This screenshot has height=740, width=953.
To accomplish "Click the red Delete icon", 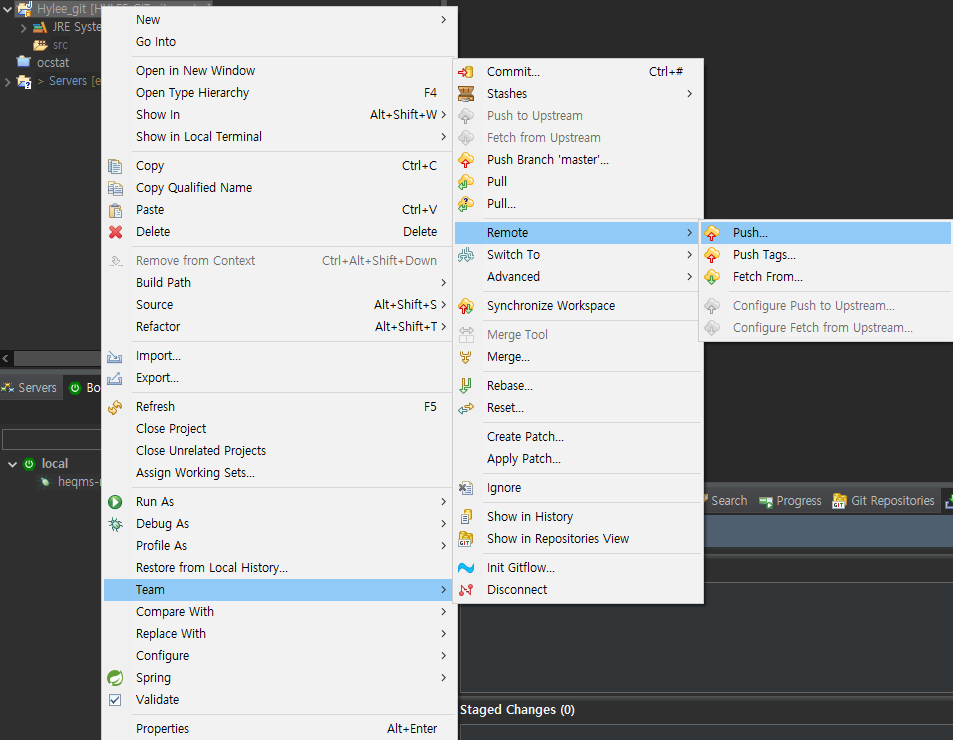I will pyautogui.click(x=116, y=232).
